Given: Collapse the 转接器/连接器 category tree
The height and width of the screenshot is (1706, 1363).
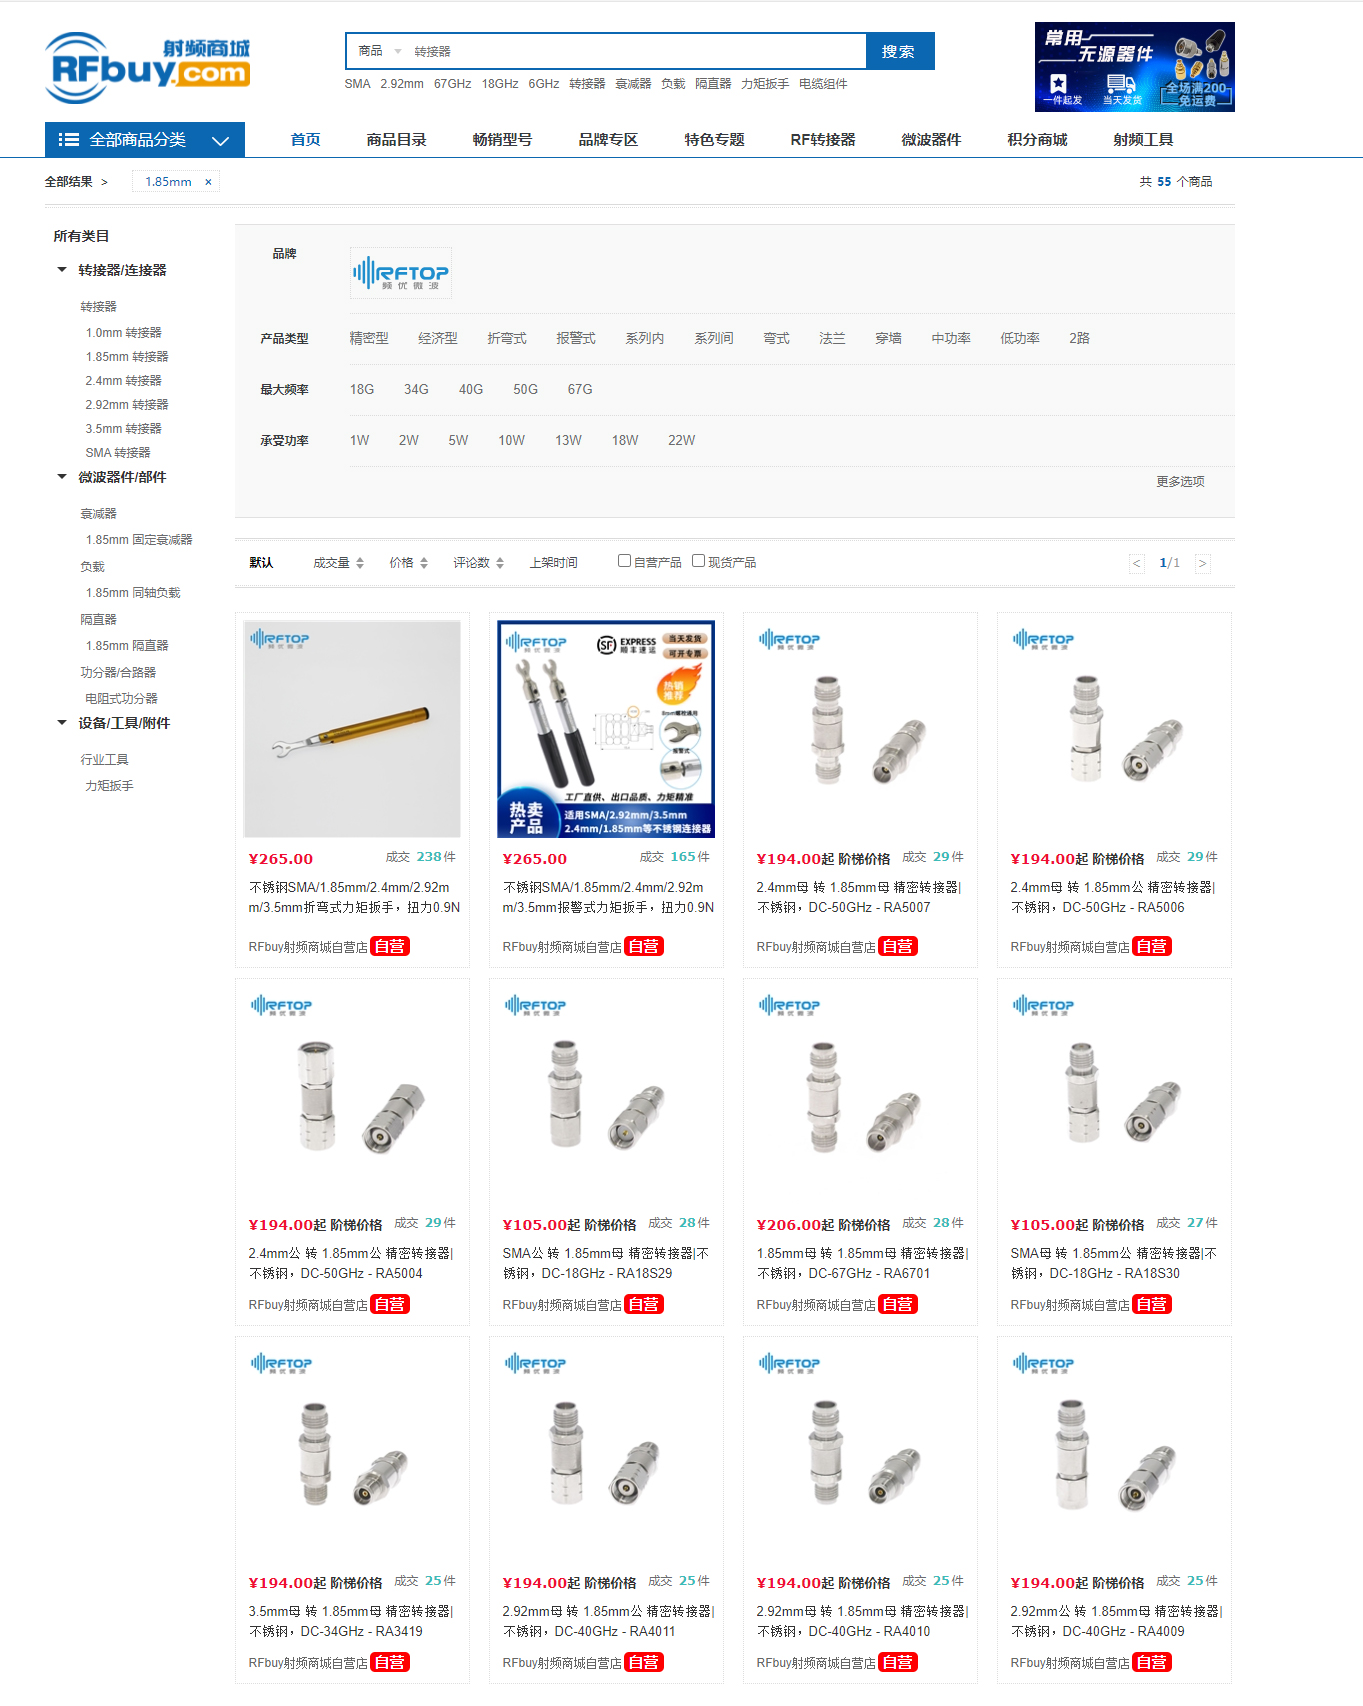Looking at the screenshot, I should pyautogui.click(x=62, y=270).
